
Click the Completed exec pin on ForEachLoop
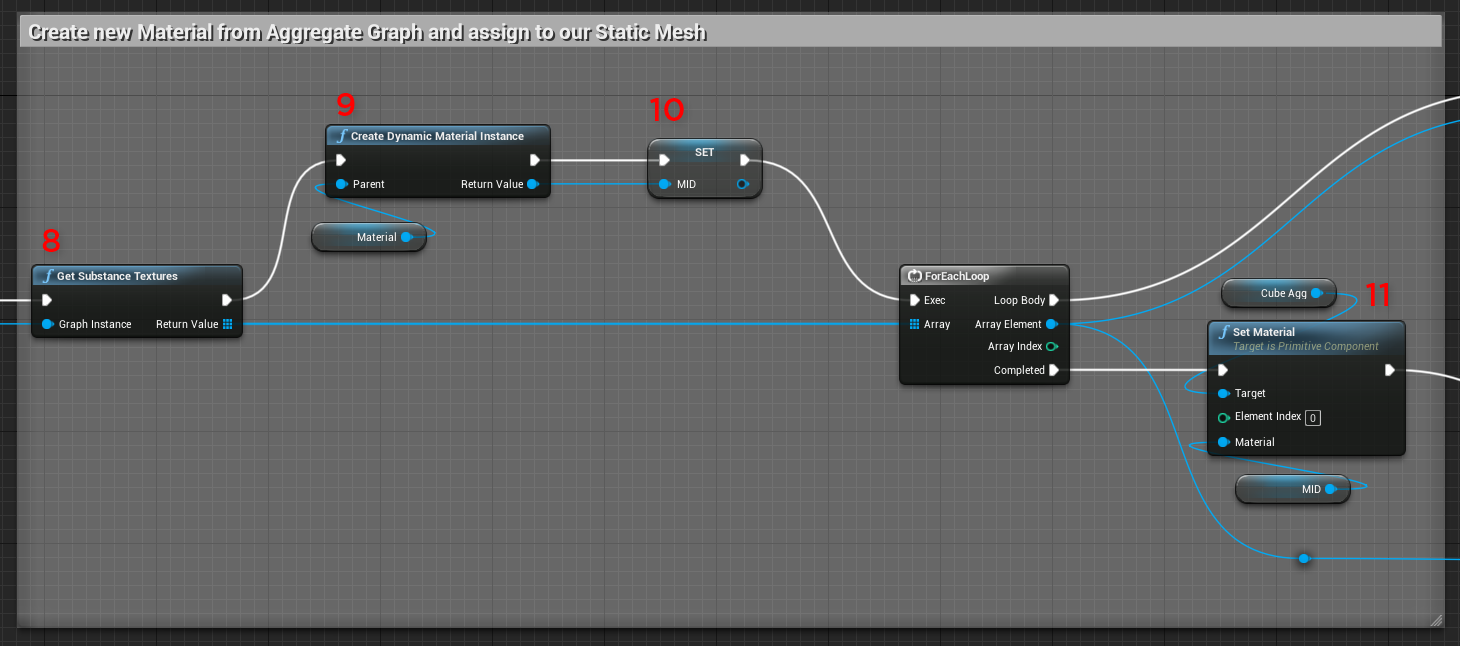coord(1055,370)
